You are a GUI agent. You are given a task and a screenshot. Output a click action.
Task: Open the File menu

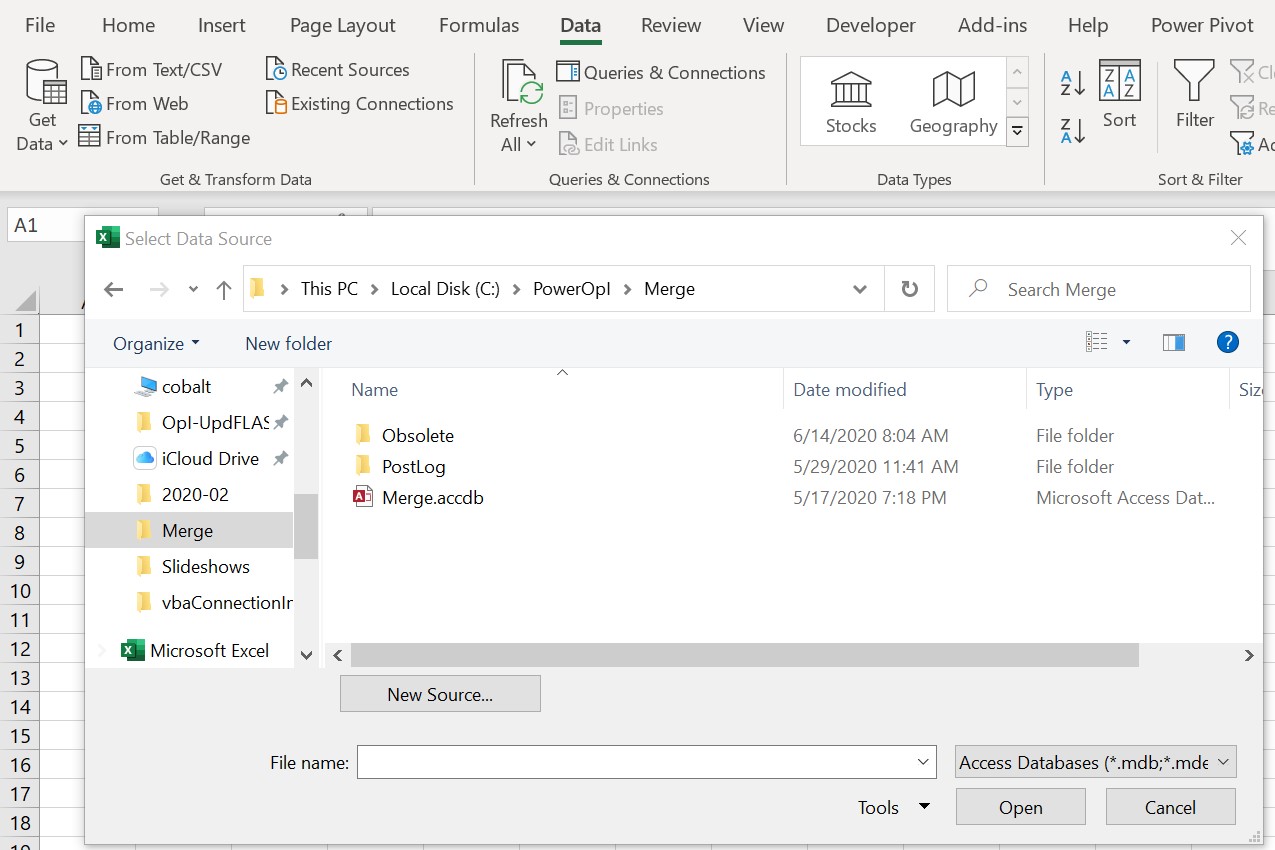tap(40, 25)
